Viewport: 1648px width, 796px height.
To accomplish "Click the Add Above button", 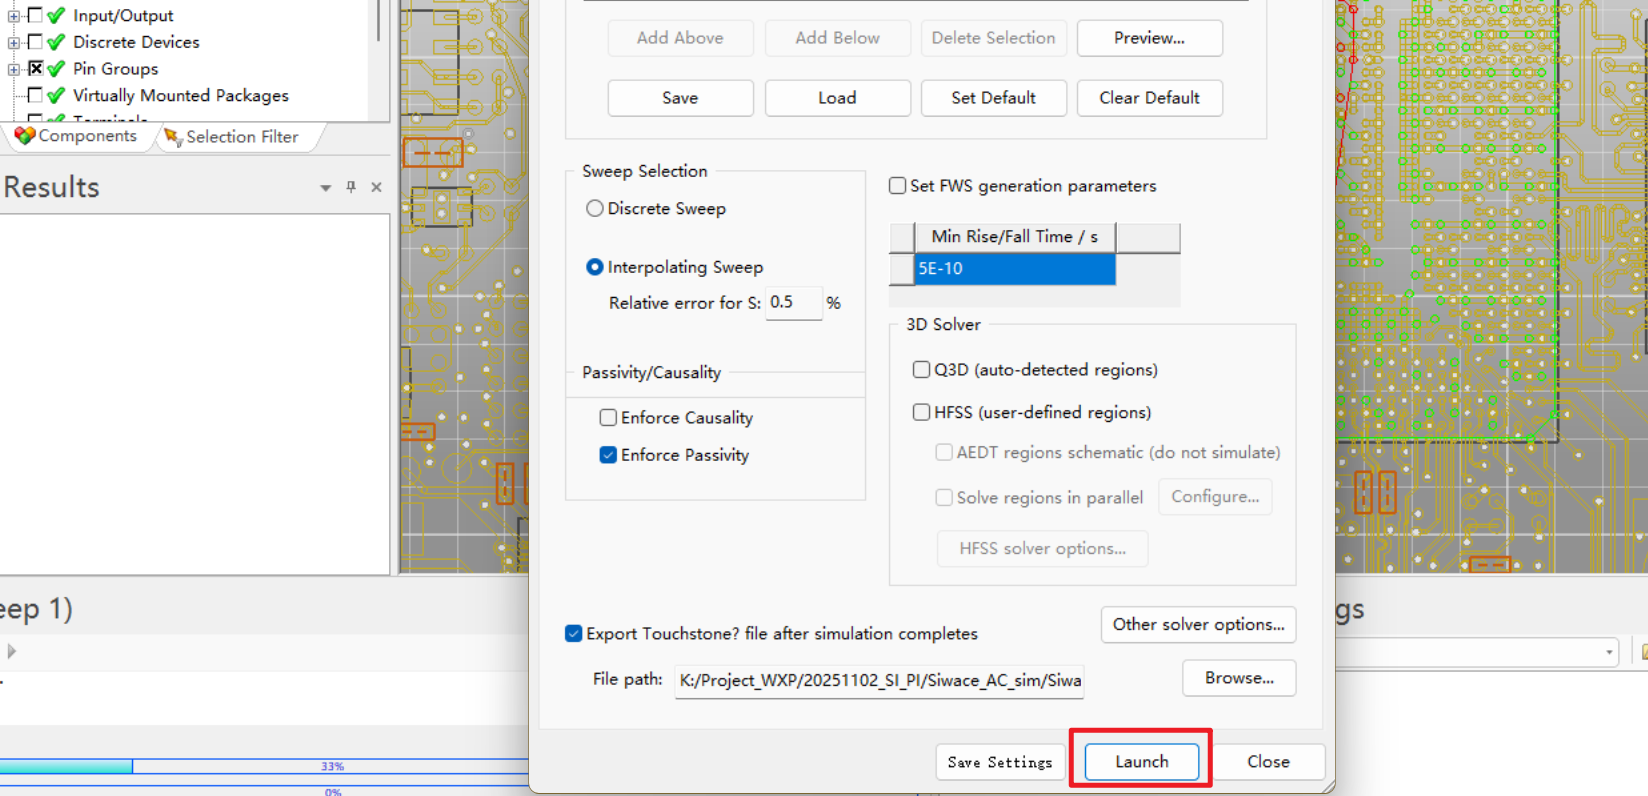I will coord(680,38).
